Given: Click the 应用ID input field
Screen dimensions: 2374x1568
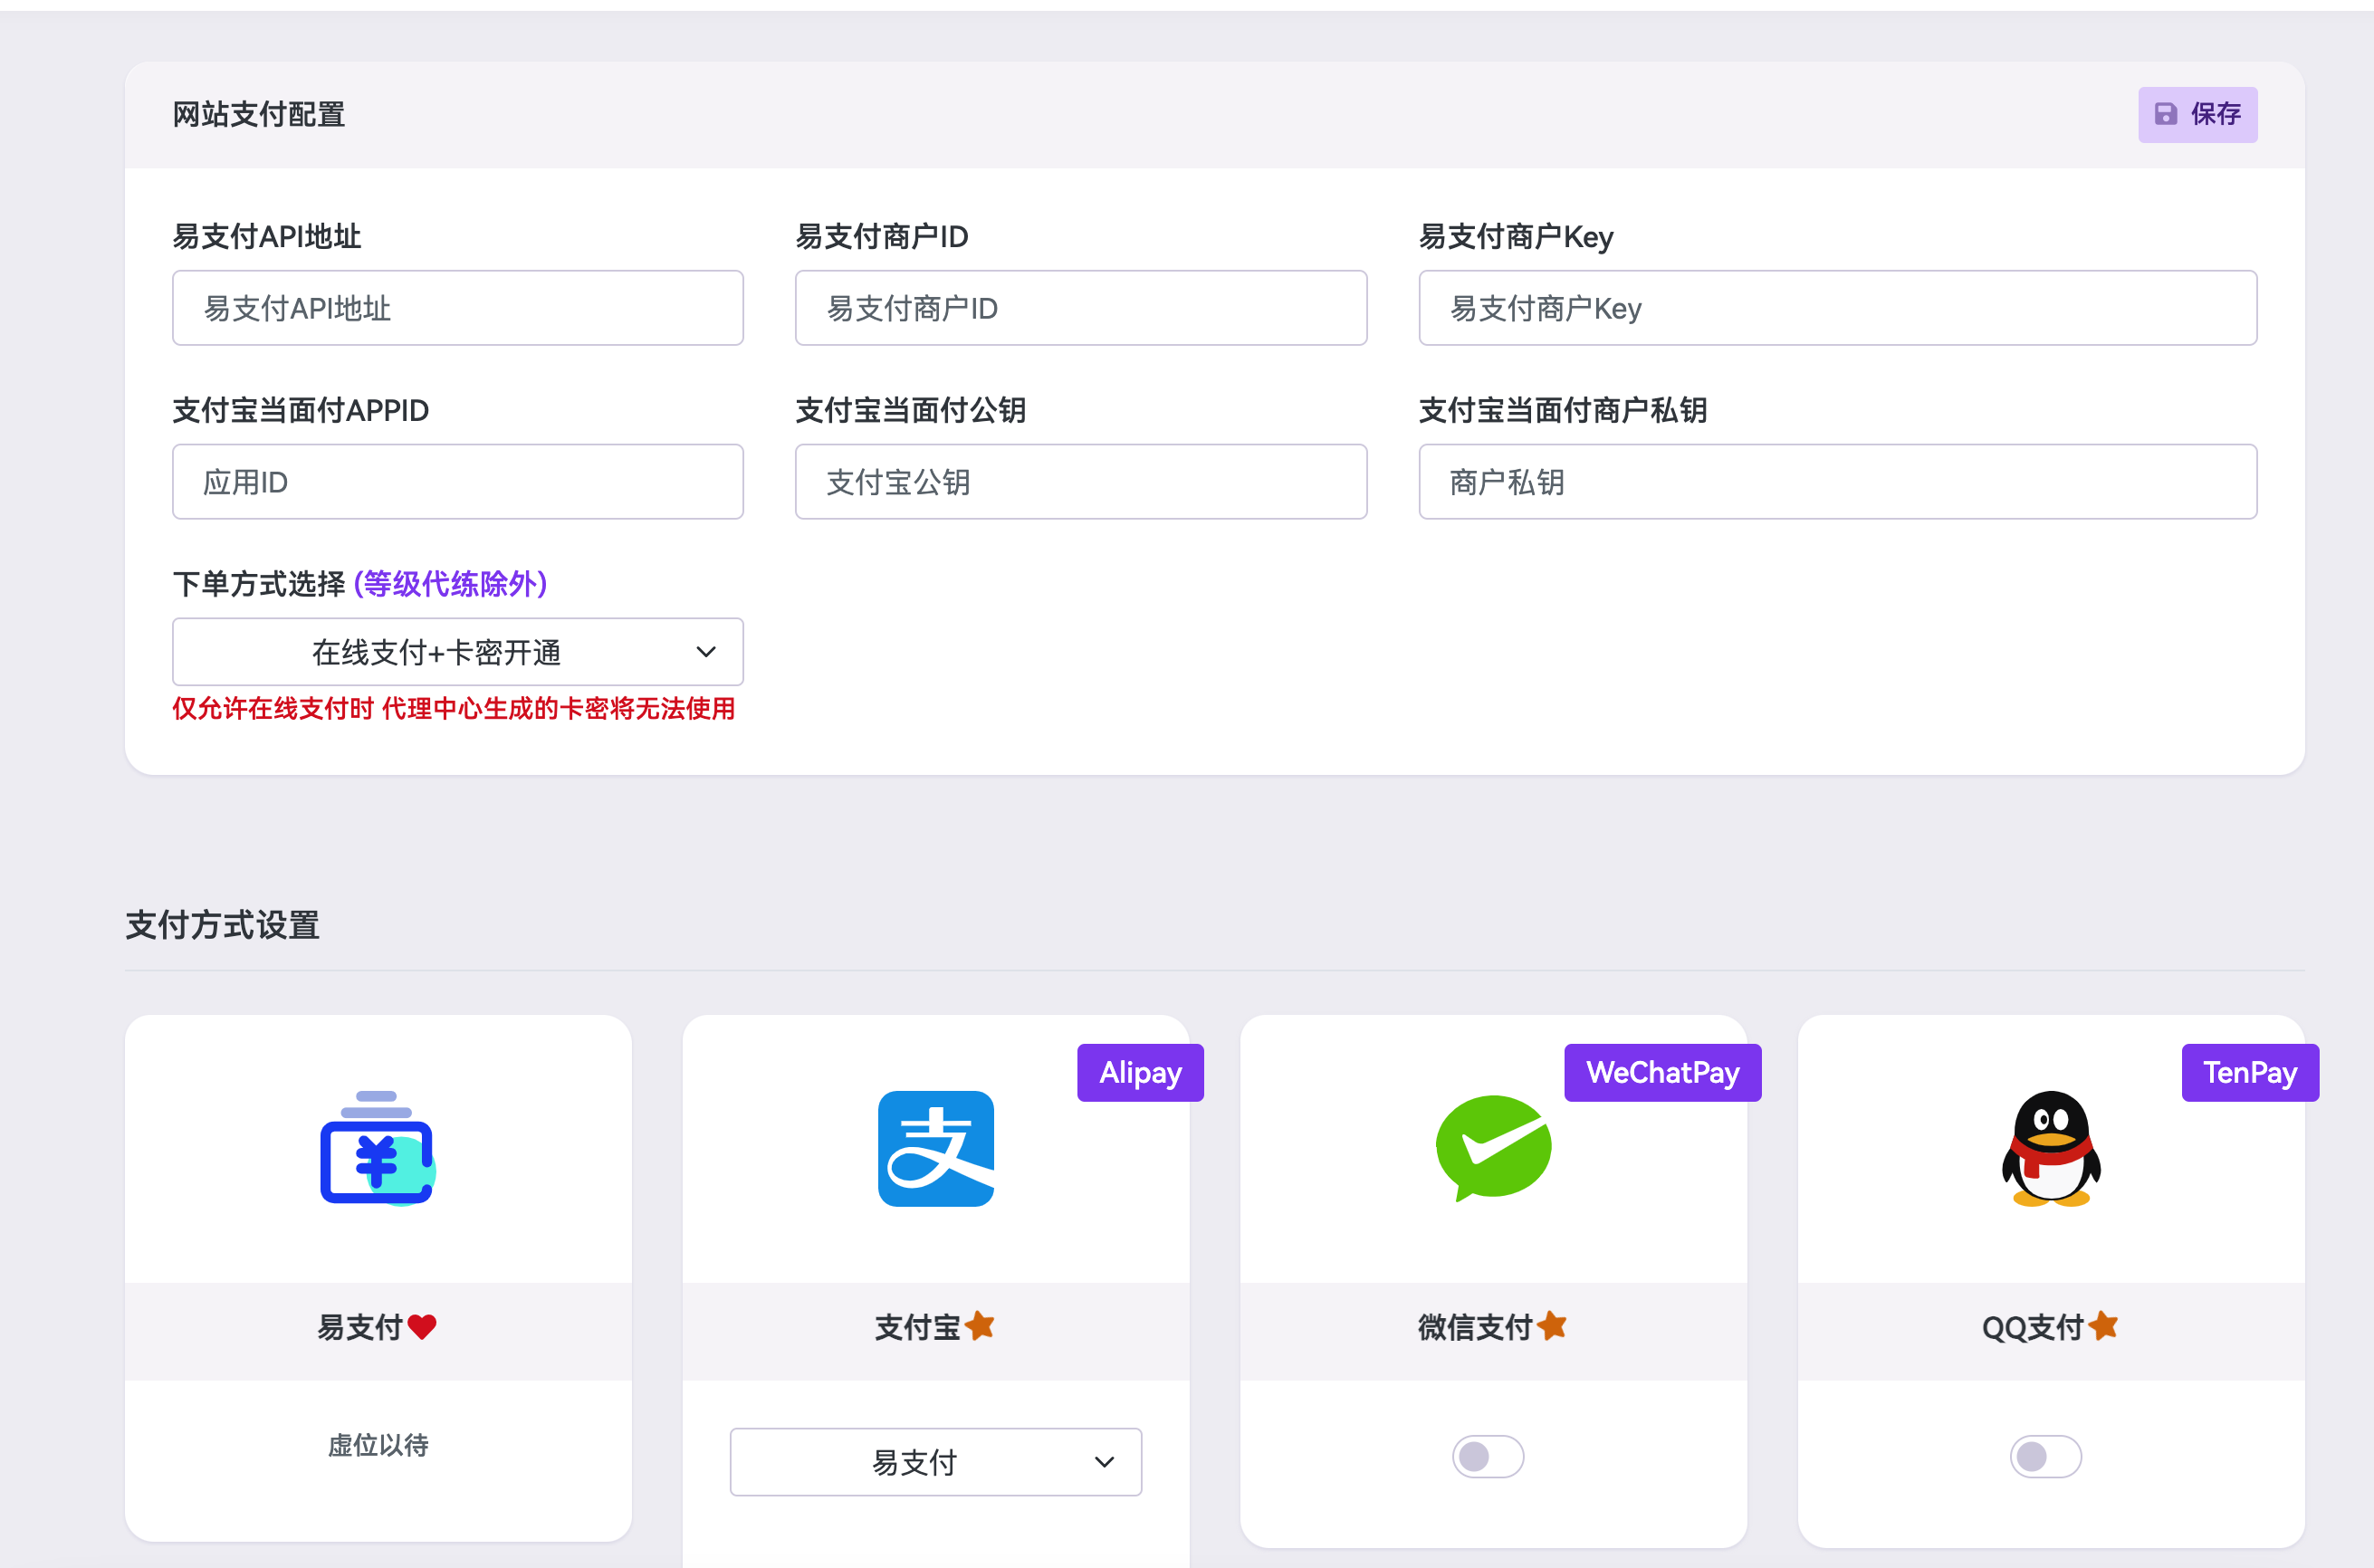Looking at the screenshot, I should point(457,482).
